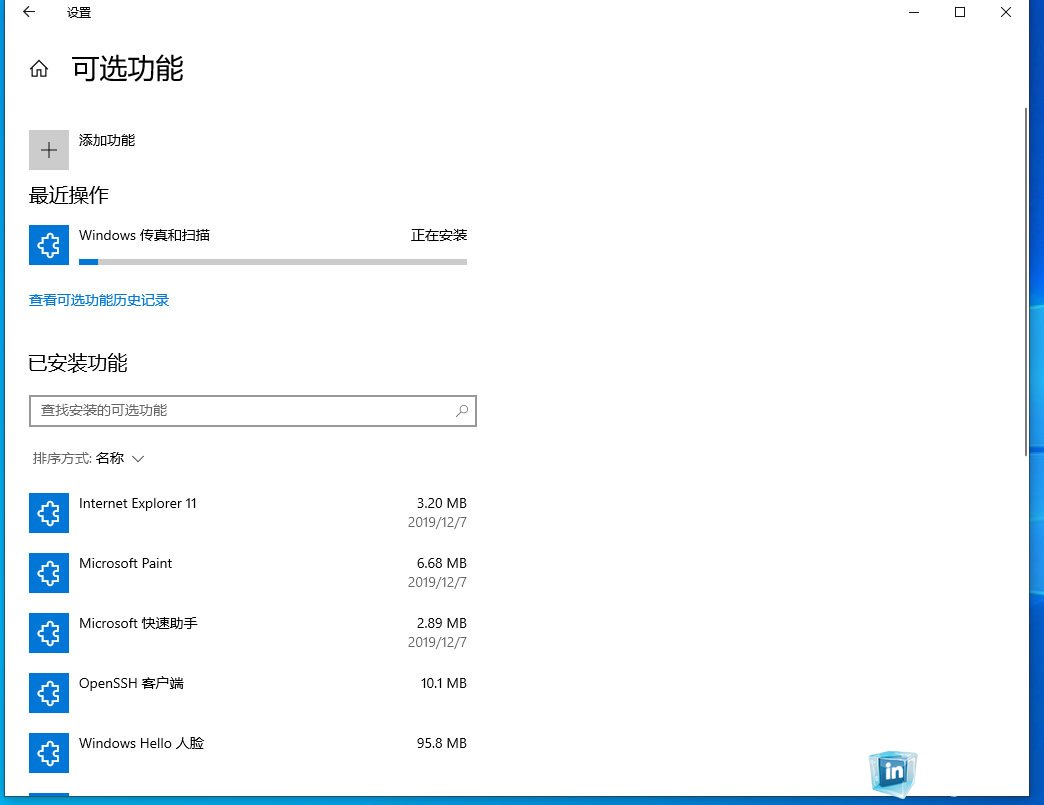
Task: Select the OpenSSH 客户端 entry
Action: coord(248,692)
